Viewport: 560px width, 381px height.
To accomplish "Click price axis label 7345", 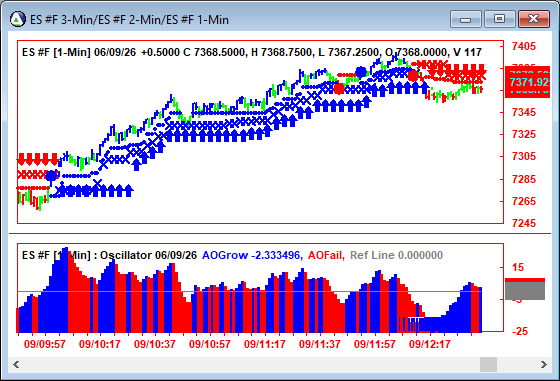I will (x=524, y=112).
